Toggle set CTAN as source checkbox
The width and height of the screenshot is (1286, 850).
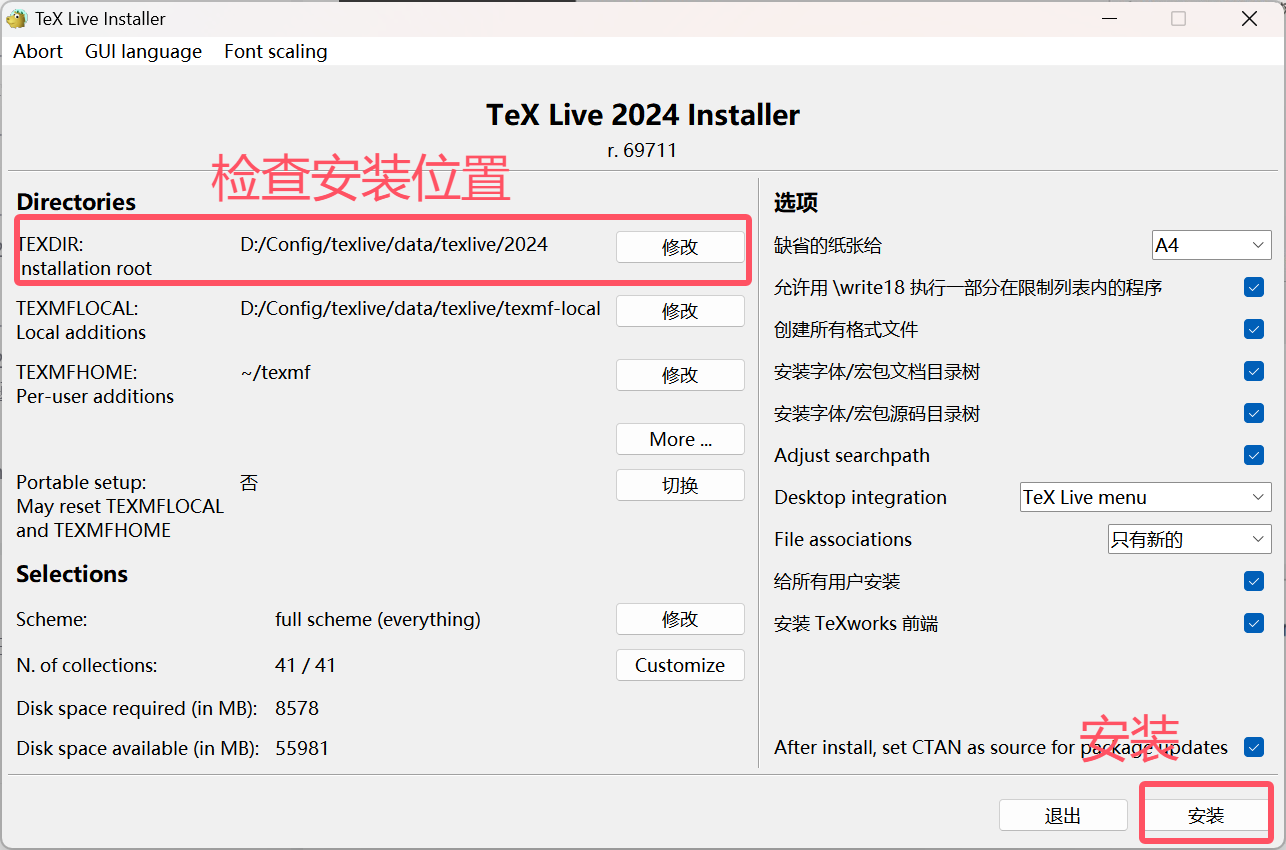coord(1254,747)
